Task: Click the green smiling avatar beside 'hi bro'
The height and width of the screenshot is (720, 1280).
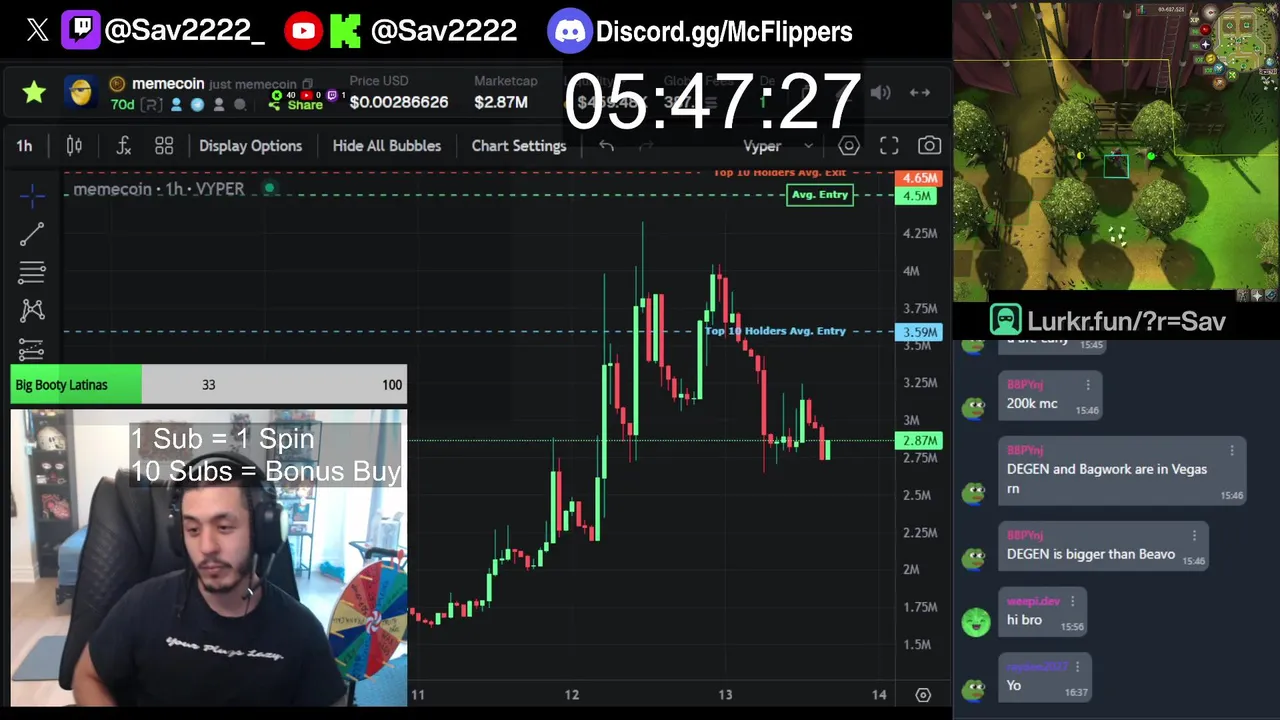Action: (x=975, y=621)
